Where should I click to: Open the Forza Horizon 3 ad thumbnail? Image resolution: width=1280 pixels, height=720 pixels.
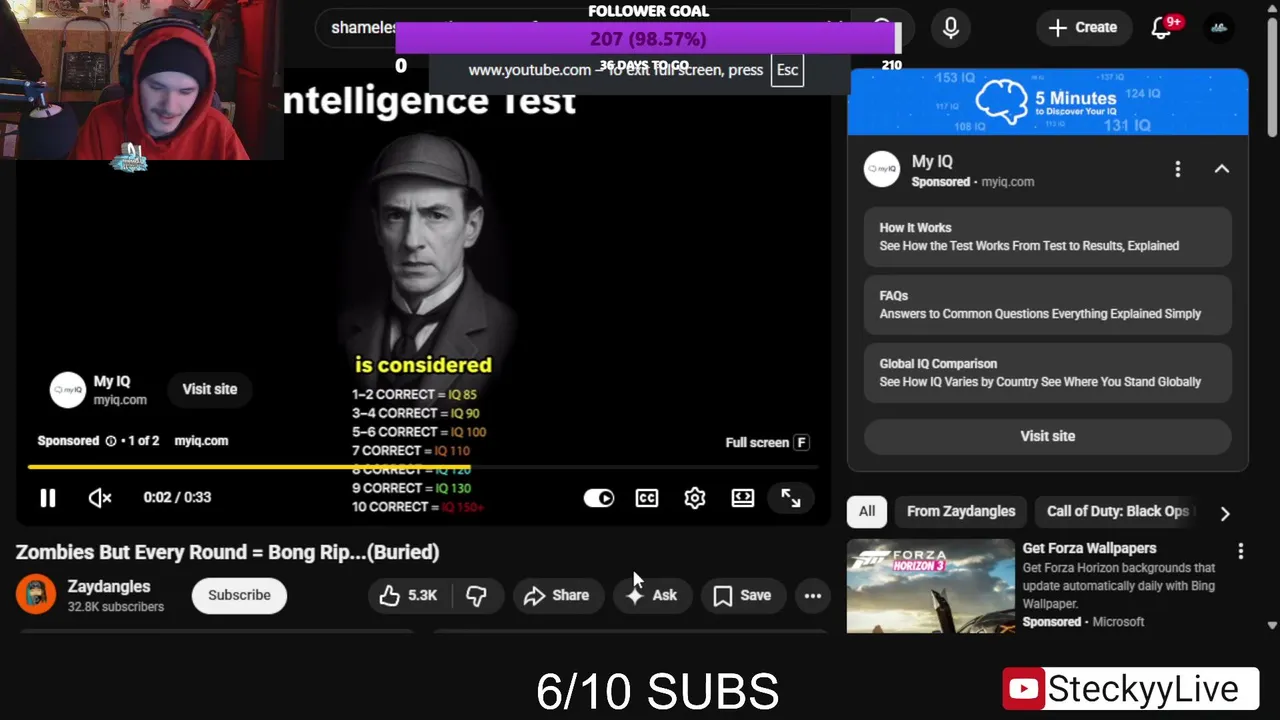coord(931,586)
